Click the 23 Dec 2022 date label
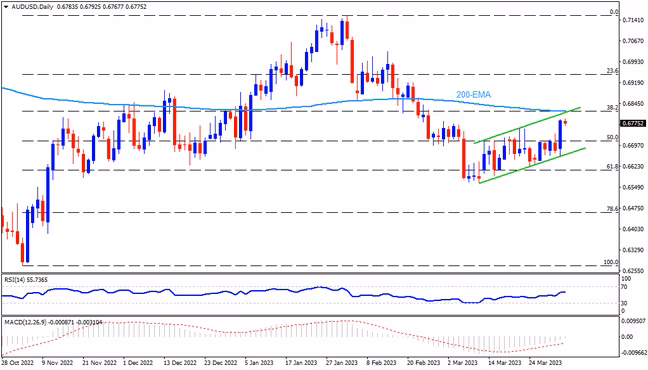 pyautogui.click(x=221, y=363)
